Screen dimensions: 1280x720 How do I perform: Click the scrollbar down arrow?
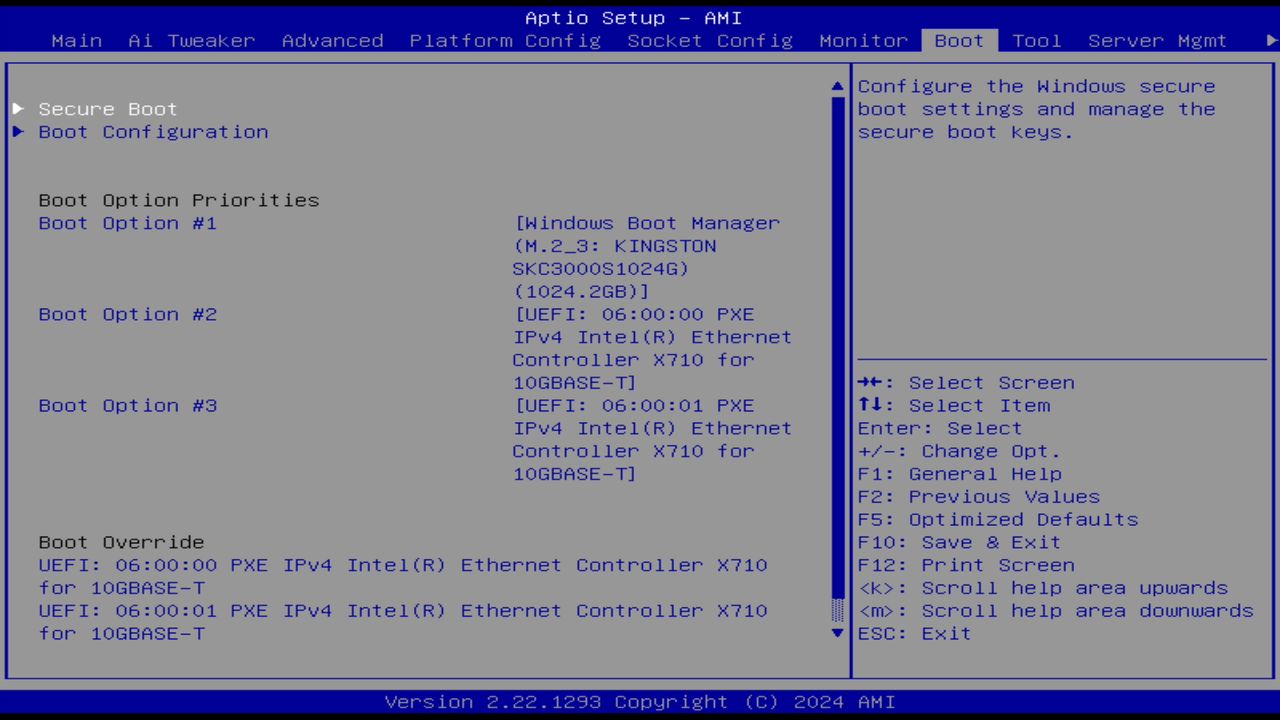point(838,633)
